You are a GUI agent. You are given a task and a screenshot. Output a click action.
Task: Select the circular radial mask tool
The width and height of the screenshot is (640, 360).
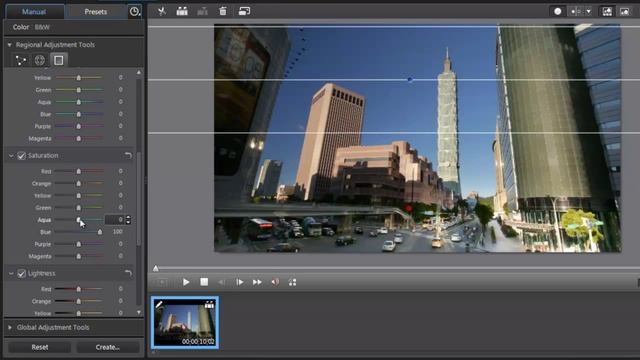point(40,60)
